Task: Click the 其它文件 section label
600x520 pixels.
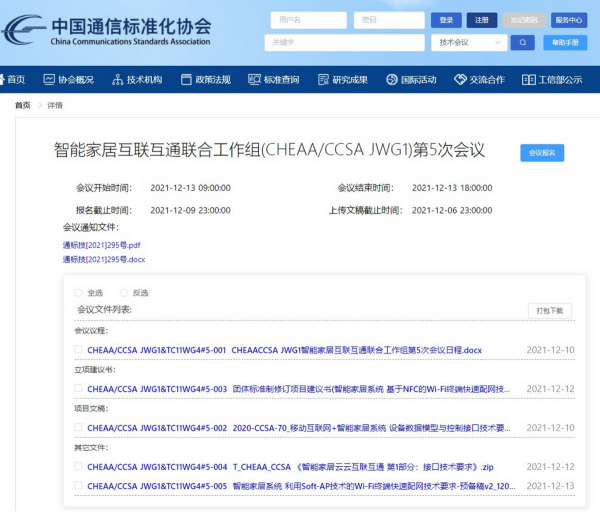Action: [91, 447]
